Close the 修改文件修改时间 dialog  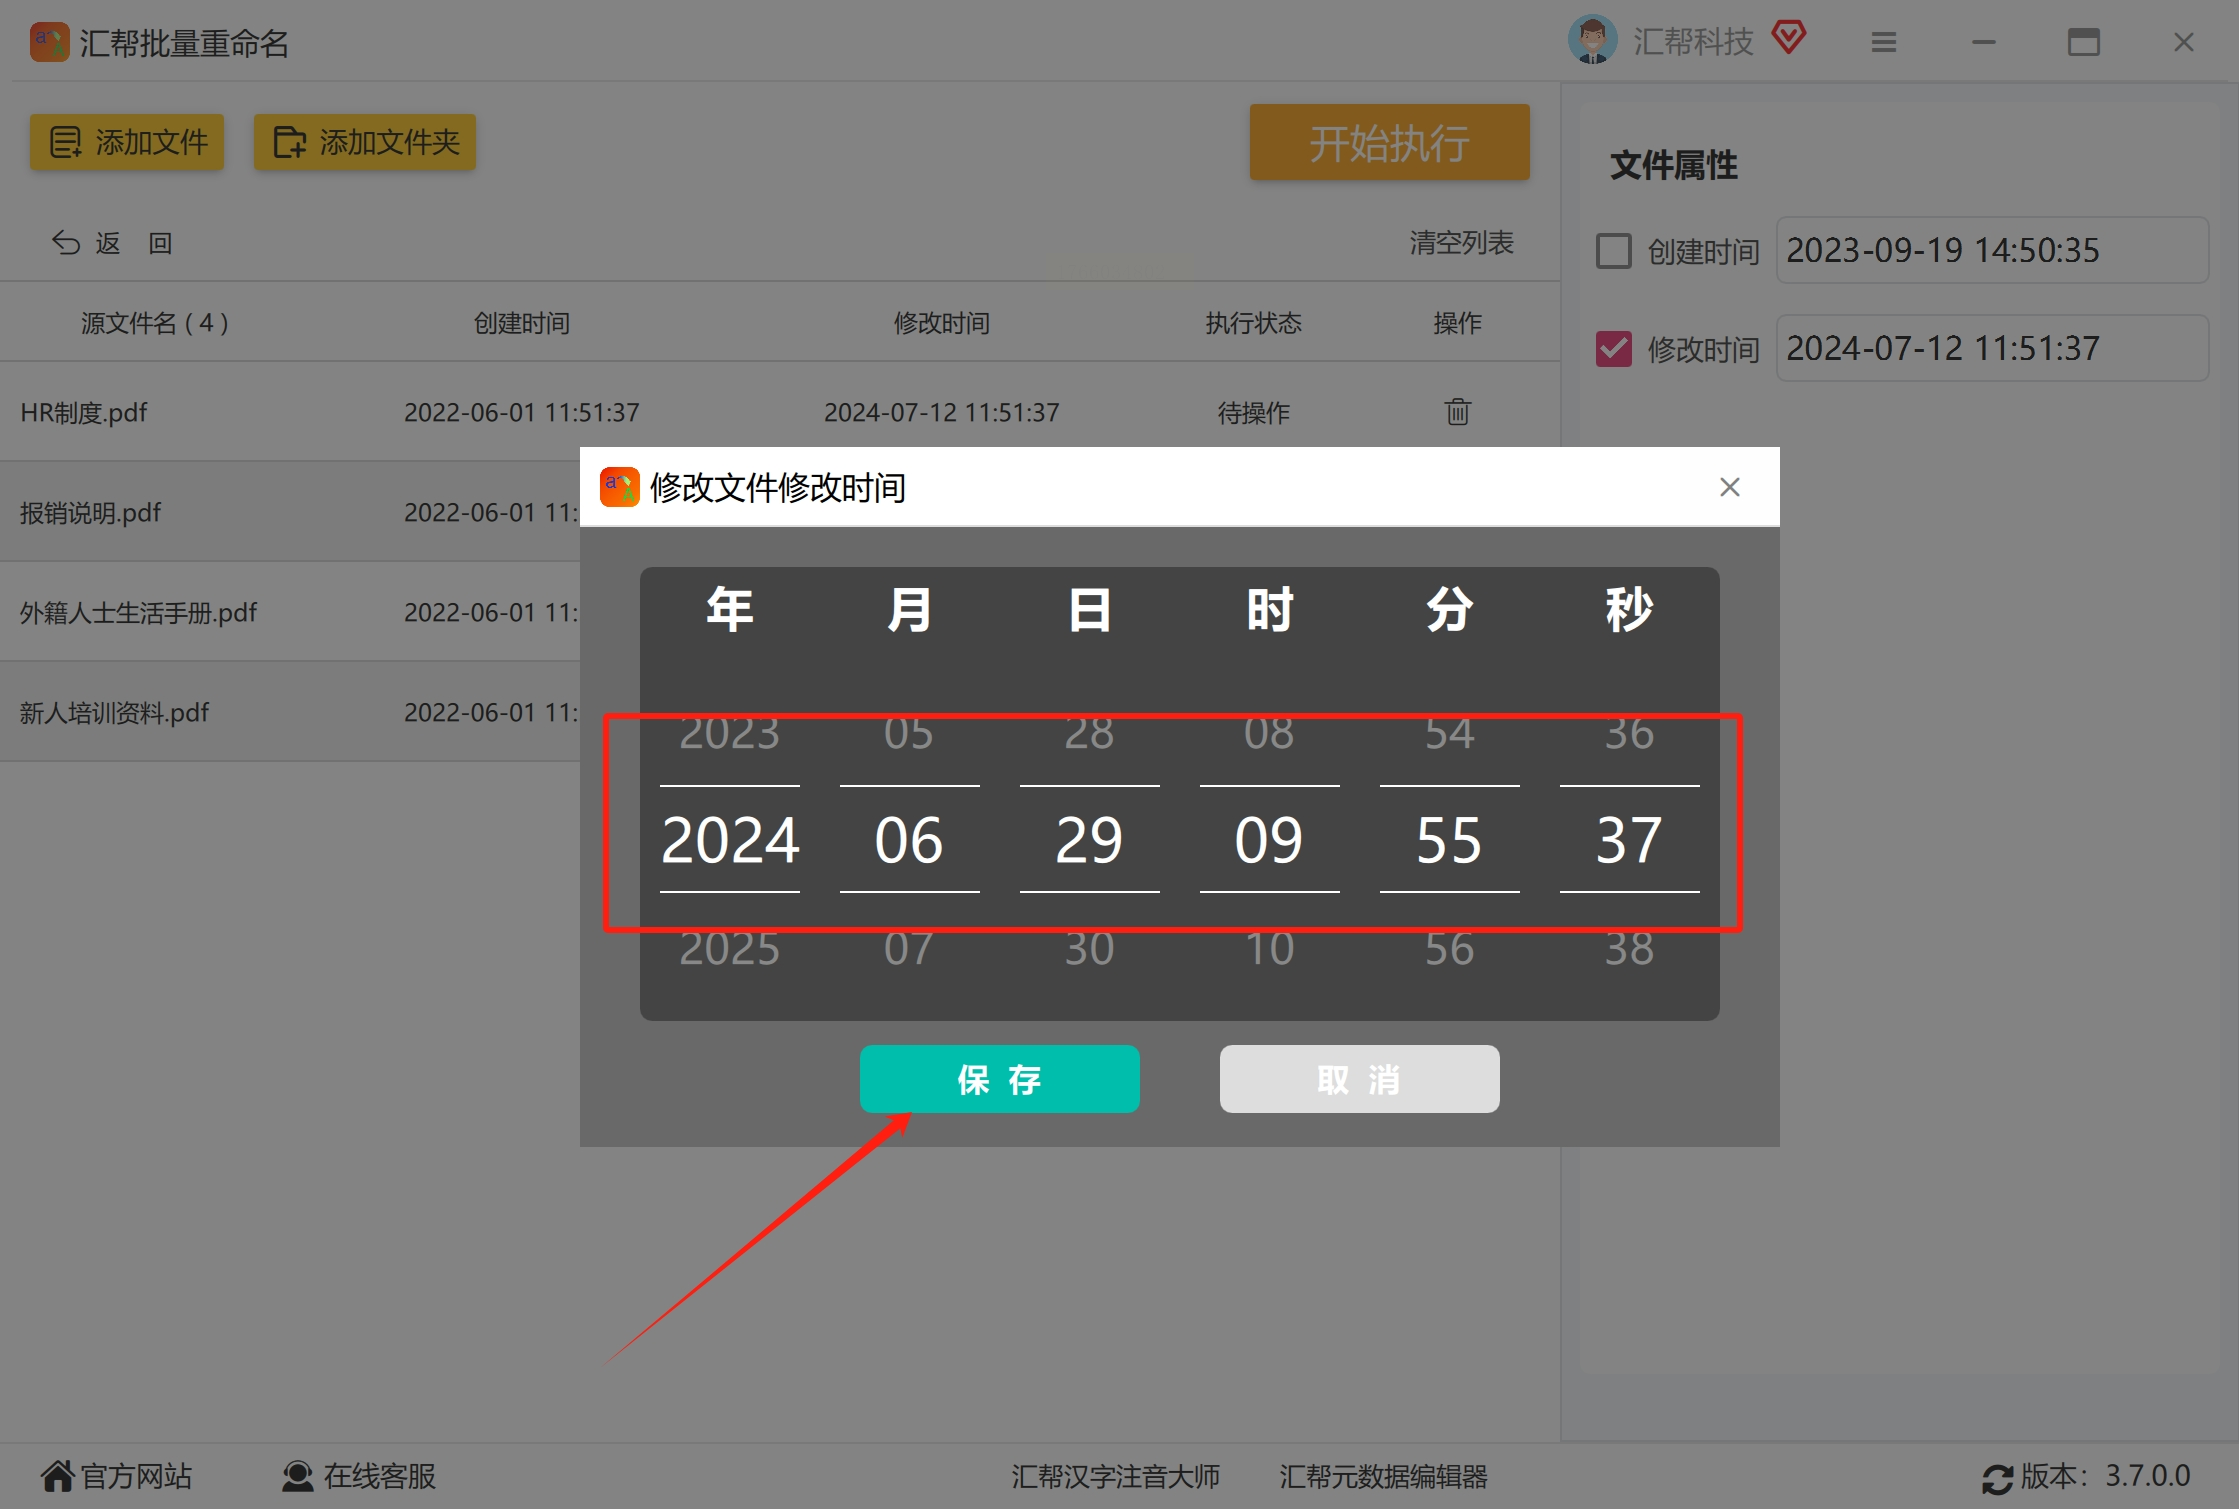point(1729,487)
